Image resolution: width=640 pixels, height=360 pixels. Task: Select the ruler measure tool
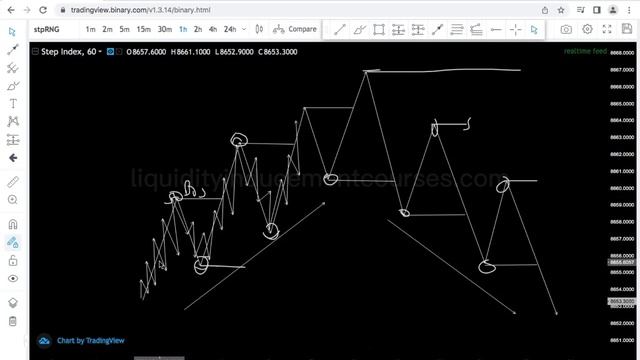point(13,182)
